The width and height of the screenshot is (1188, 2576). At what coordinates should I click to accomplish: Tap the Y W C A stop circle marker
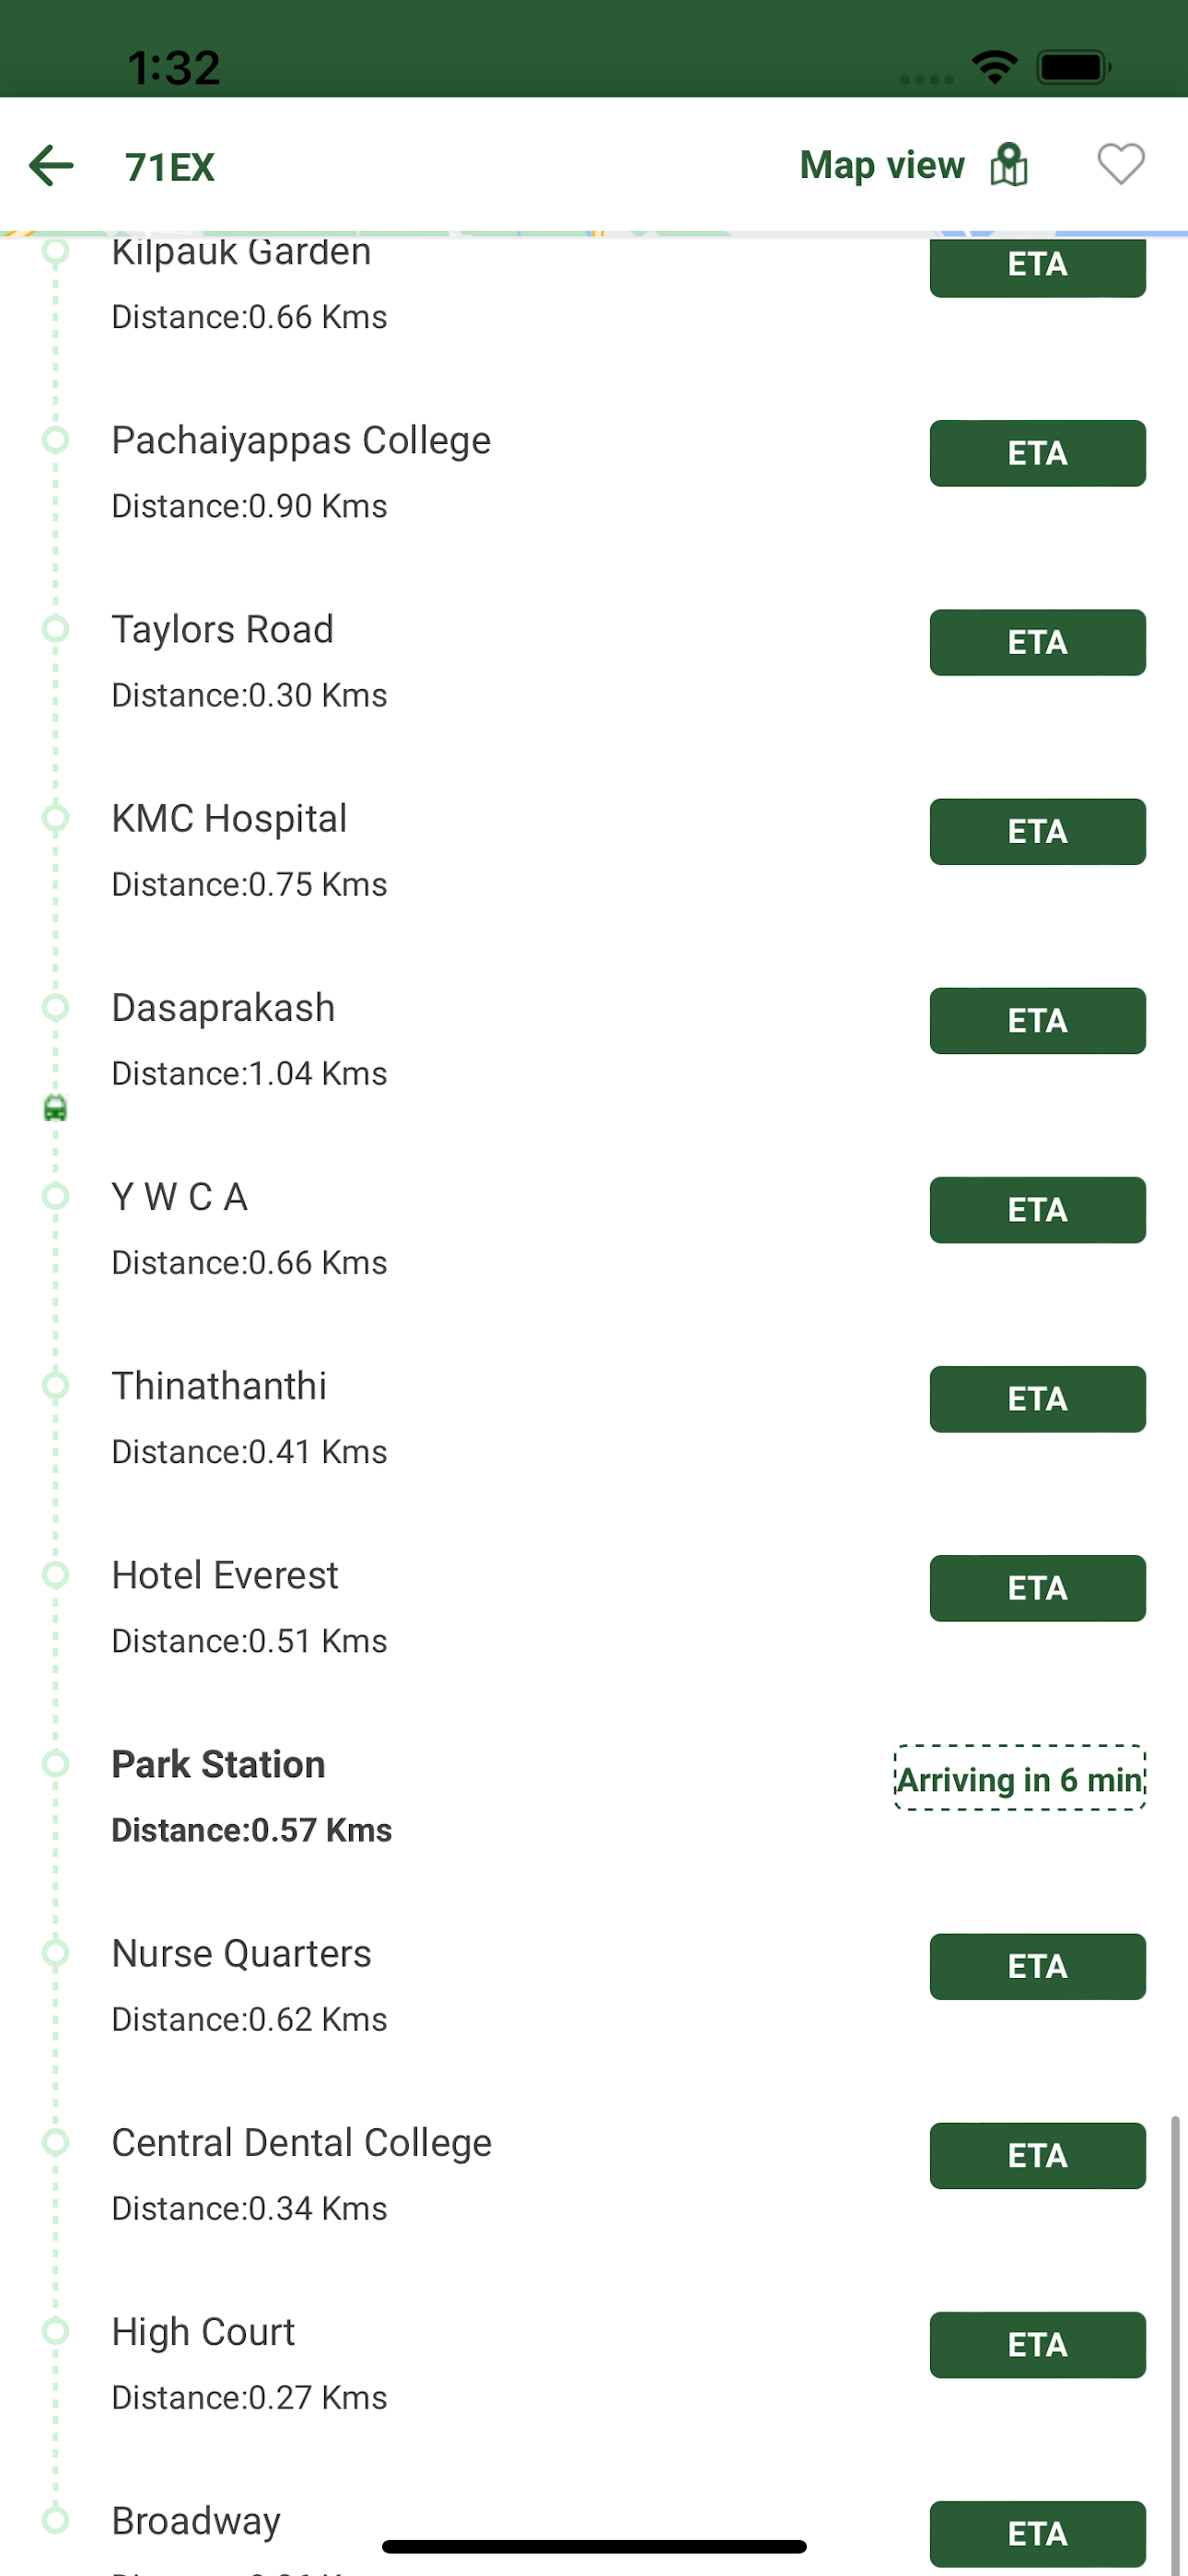pos(56,1197)
